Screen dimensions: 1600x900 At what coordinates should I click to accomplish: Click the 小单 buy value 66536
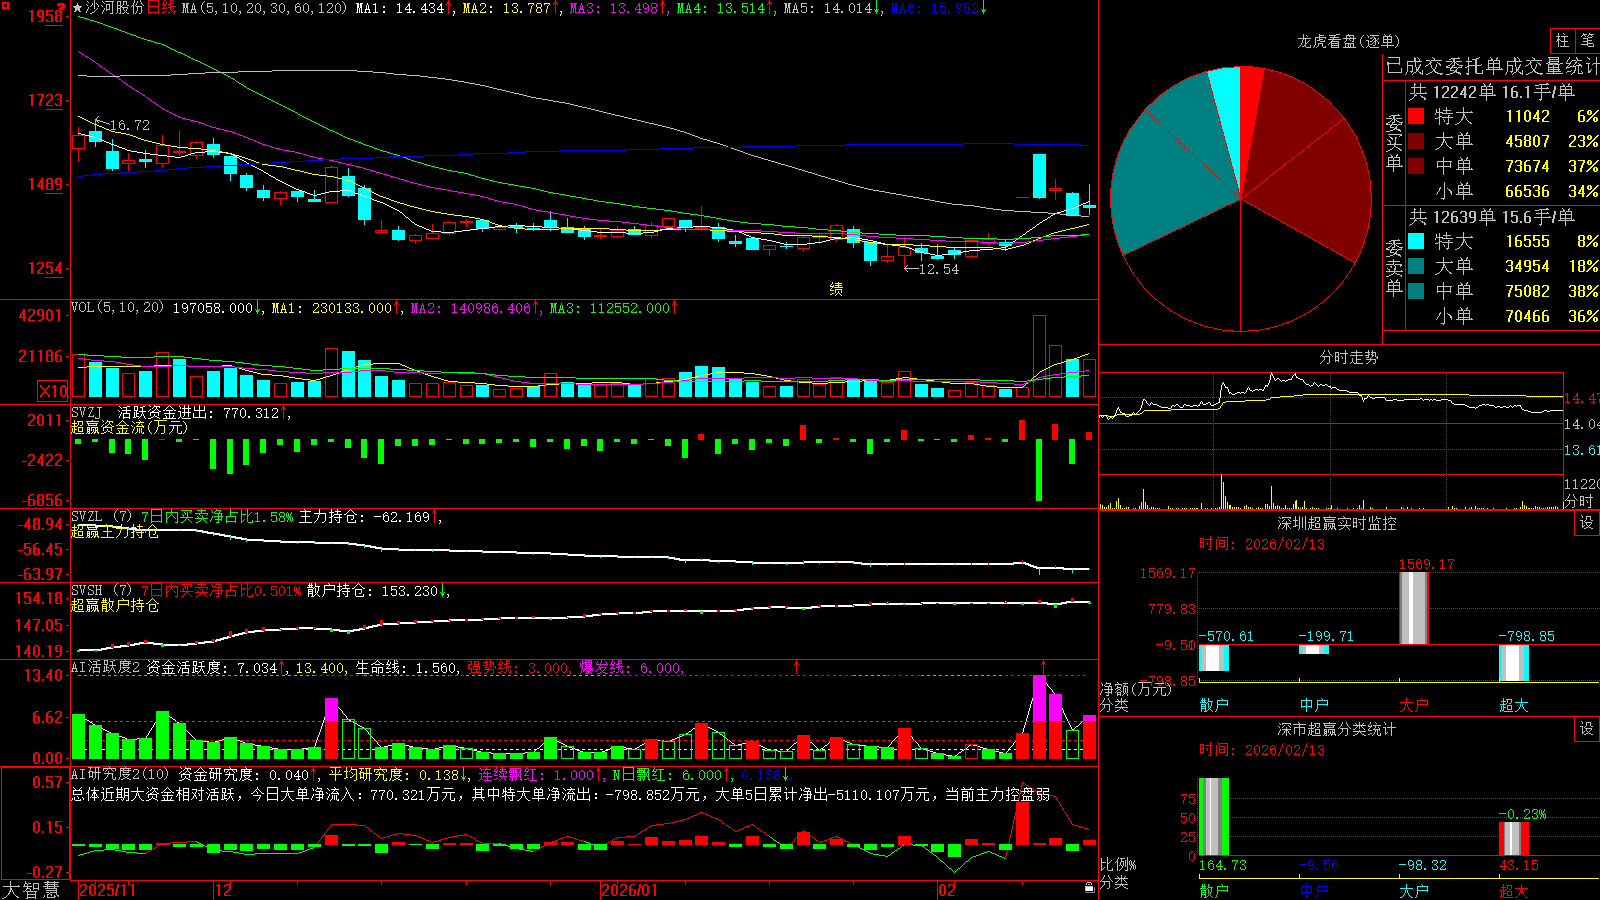coord(1527,191)
